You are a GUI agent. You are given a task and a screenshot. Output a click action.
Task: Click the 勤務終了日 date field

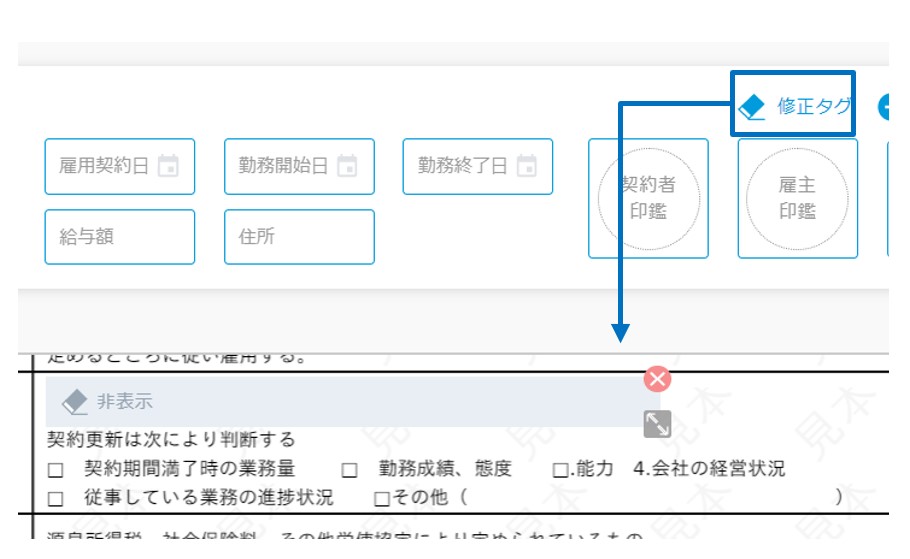[478, 166]
